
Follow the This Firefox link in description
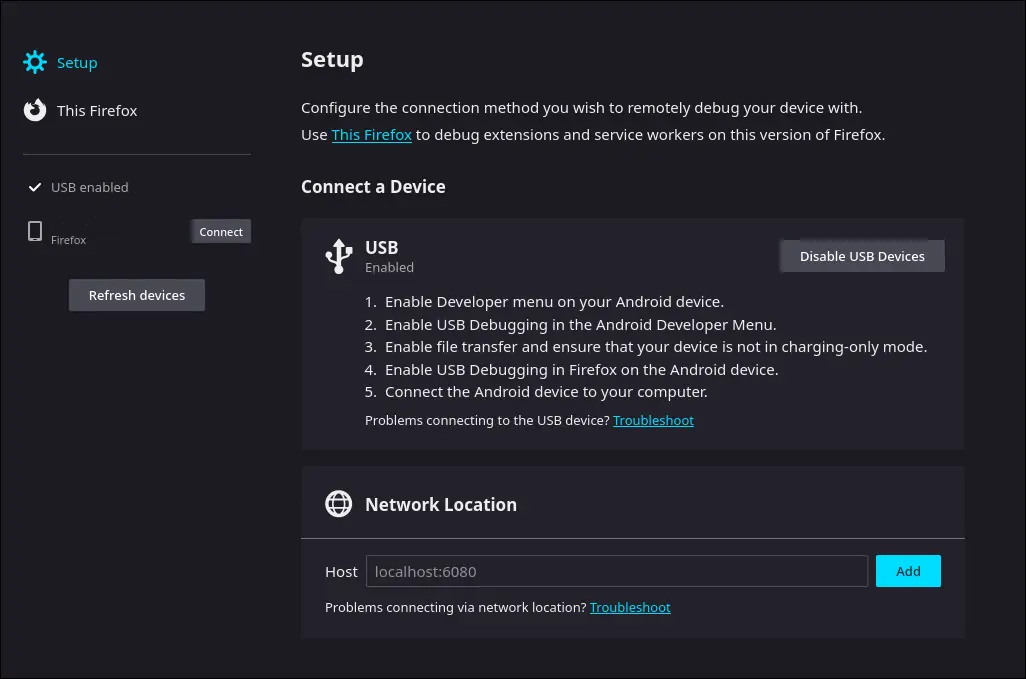point(371,135)
